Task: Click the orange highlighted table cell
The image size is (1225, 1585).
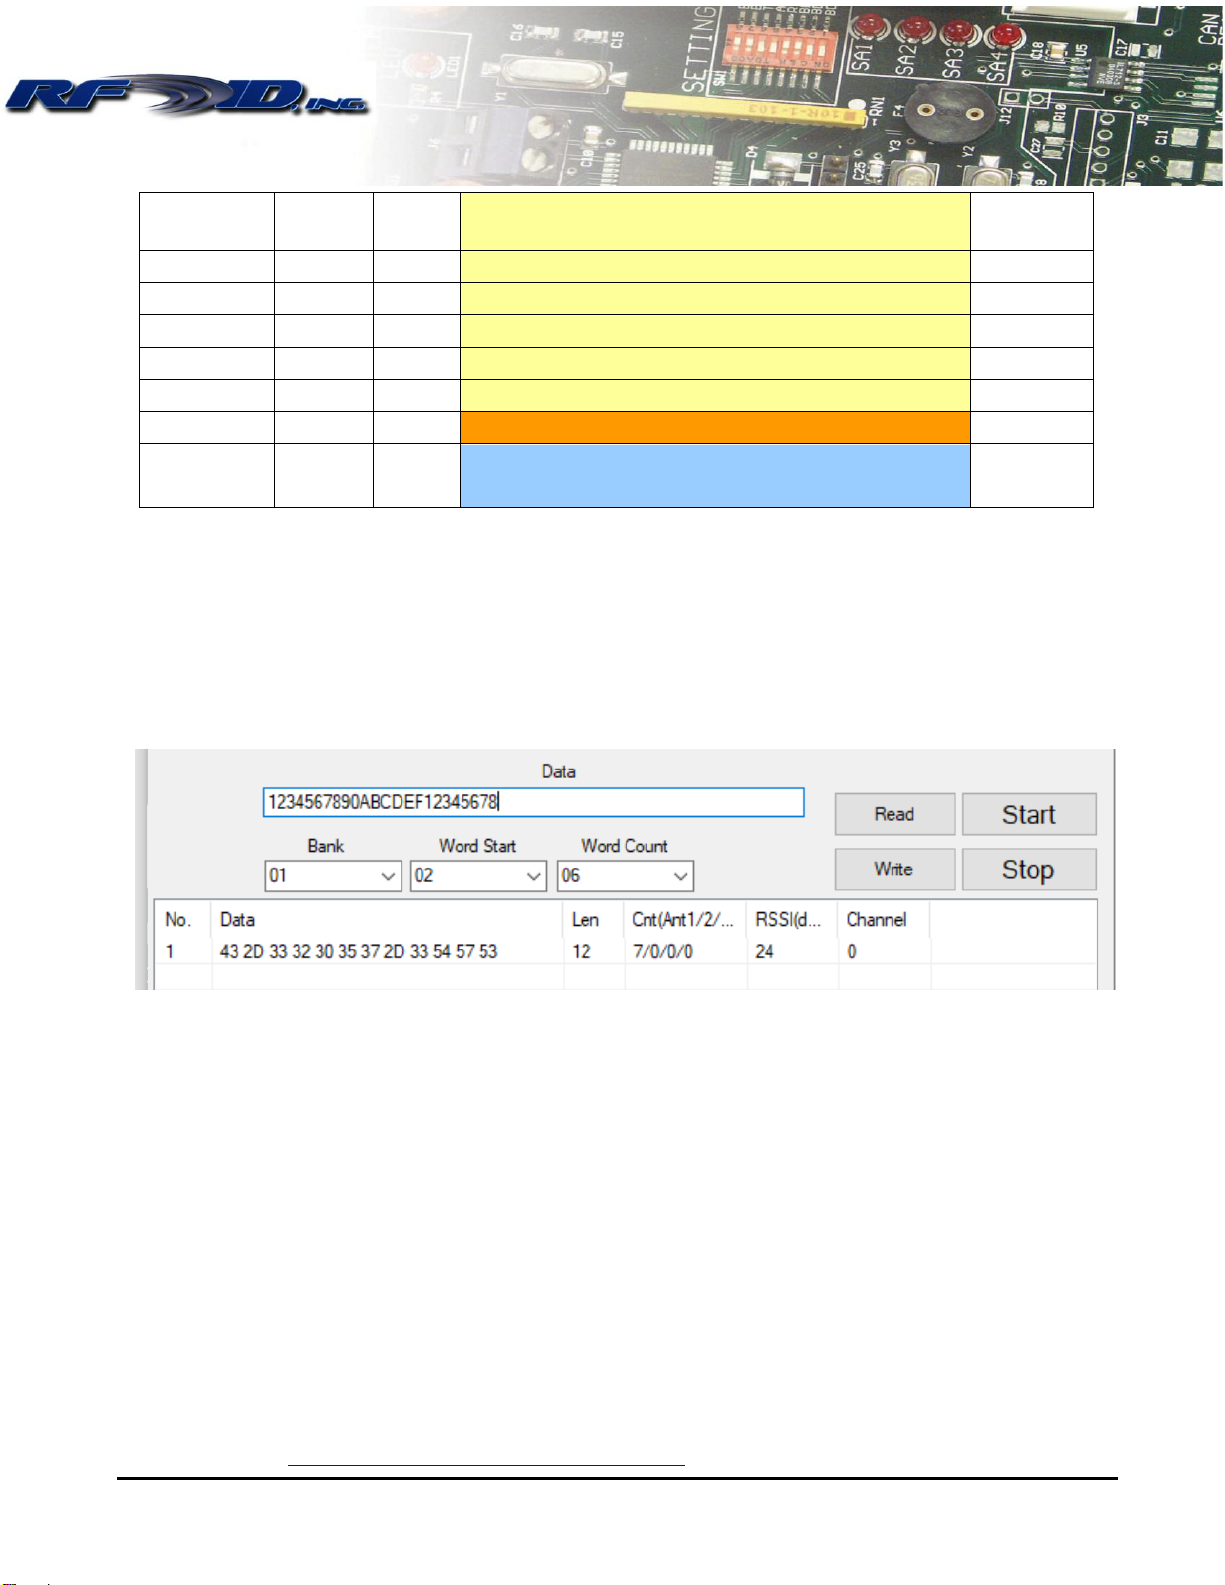Action: pos(714,428)
